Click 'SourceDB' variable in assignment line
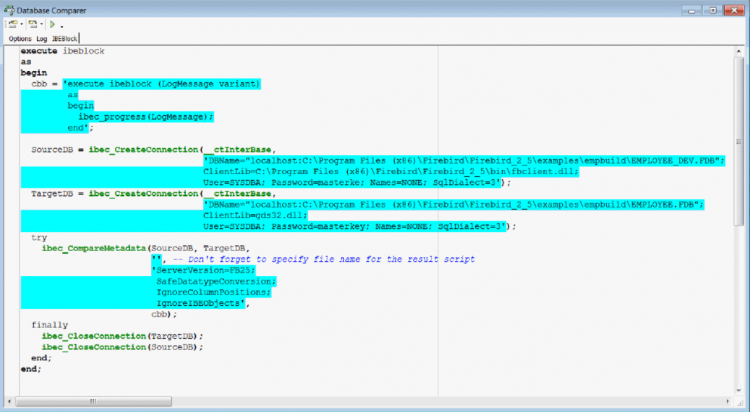Viewport: 750px width, 412px height. pyautogui.click(x=52, y=149)
